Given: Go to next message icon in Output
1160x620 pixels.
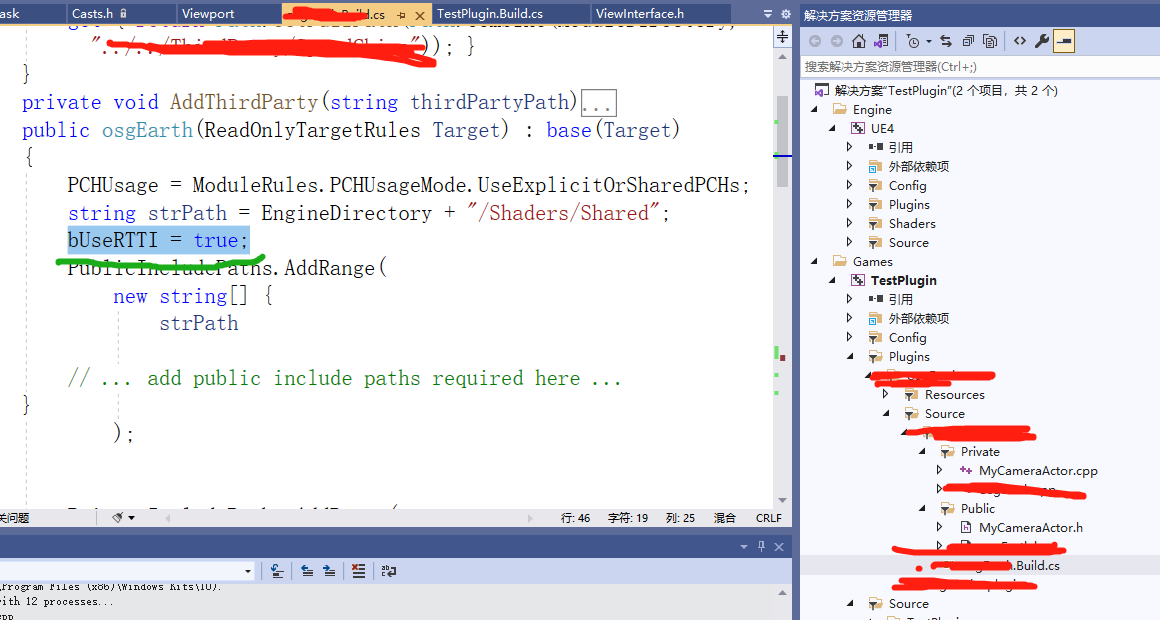Looking at the screenshot, I should (329, 571).
